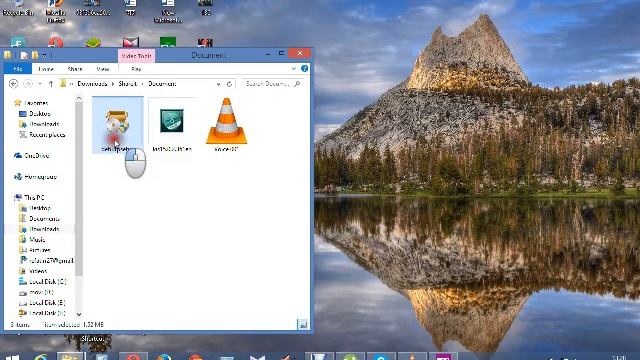Click Downloads in the address breadcrumb
The image size is (640, 360).
(92, 84)
